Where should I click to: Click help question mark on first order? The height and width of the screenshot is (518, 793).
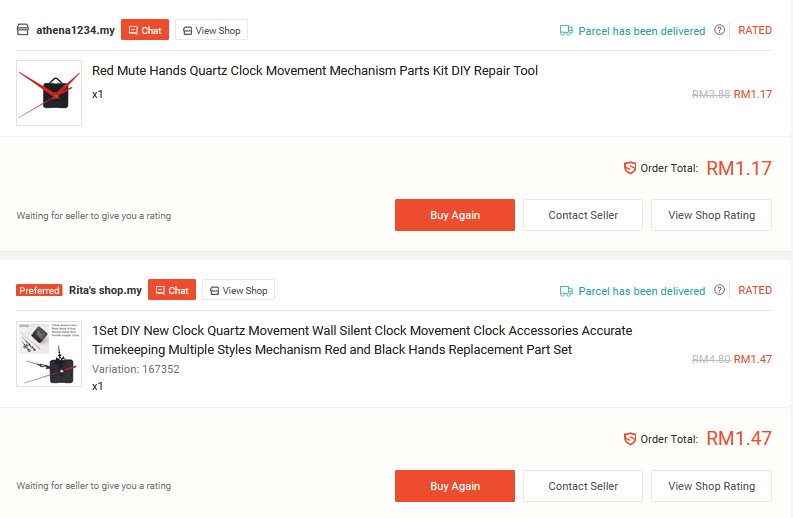719,30
